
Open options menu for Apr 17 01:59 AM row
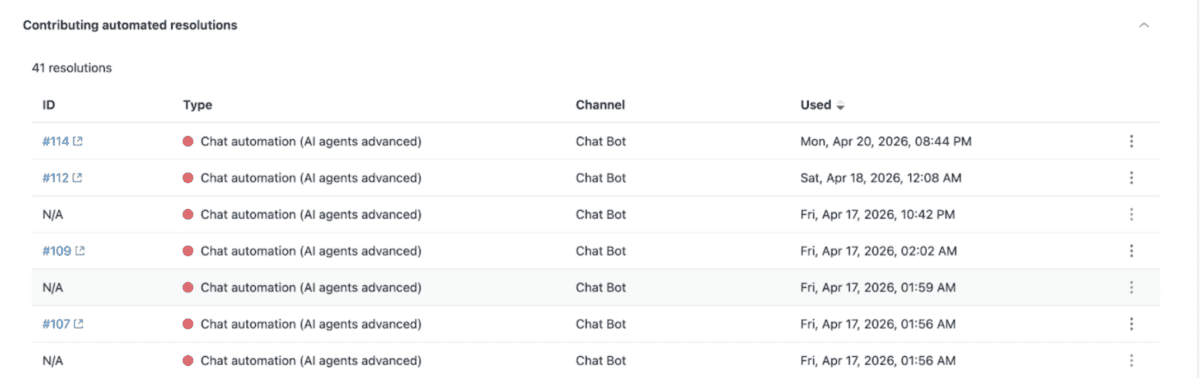pyautogui.click(x=1131, y=287)
